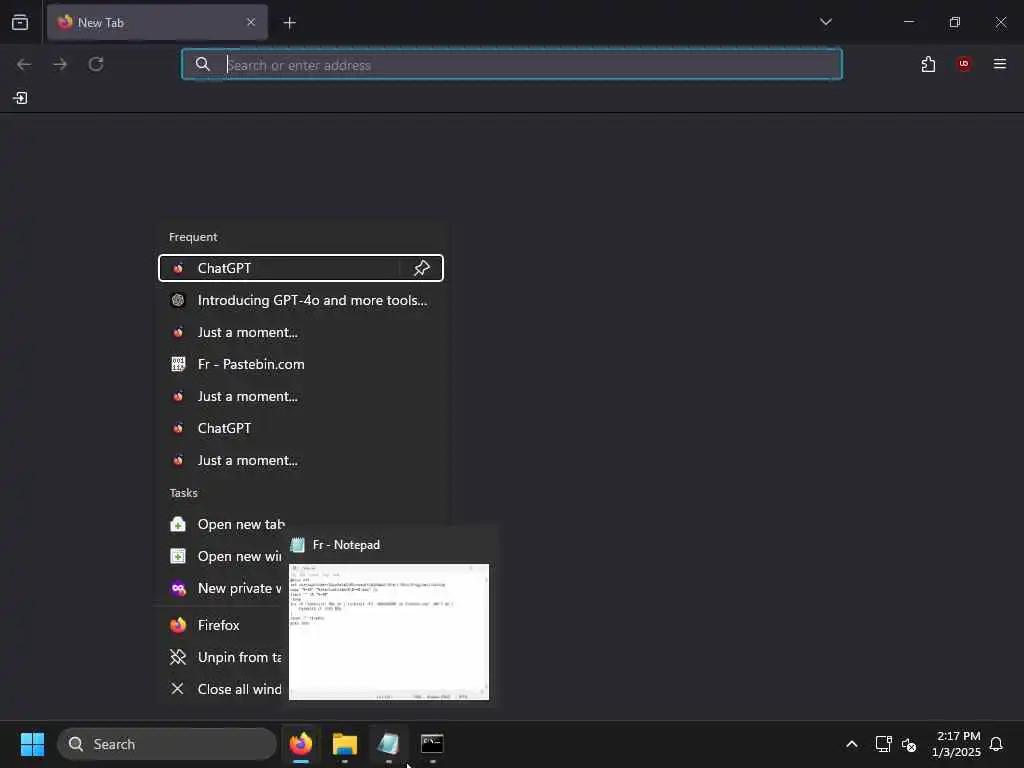Open the muted volume tray icon
1024x768 pixels.
coord(908,744)
